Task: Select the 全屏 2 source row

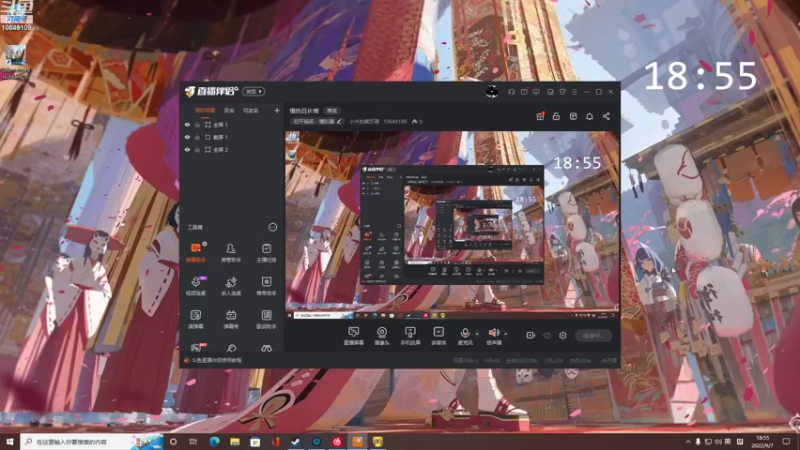Action: click(232, 150)
